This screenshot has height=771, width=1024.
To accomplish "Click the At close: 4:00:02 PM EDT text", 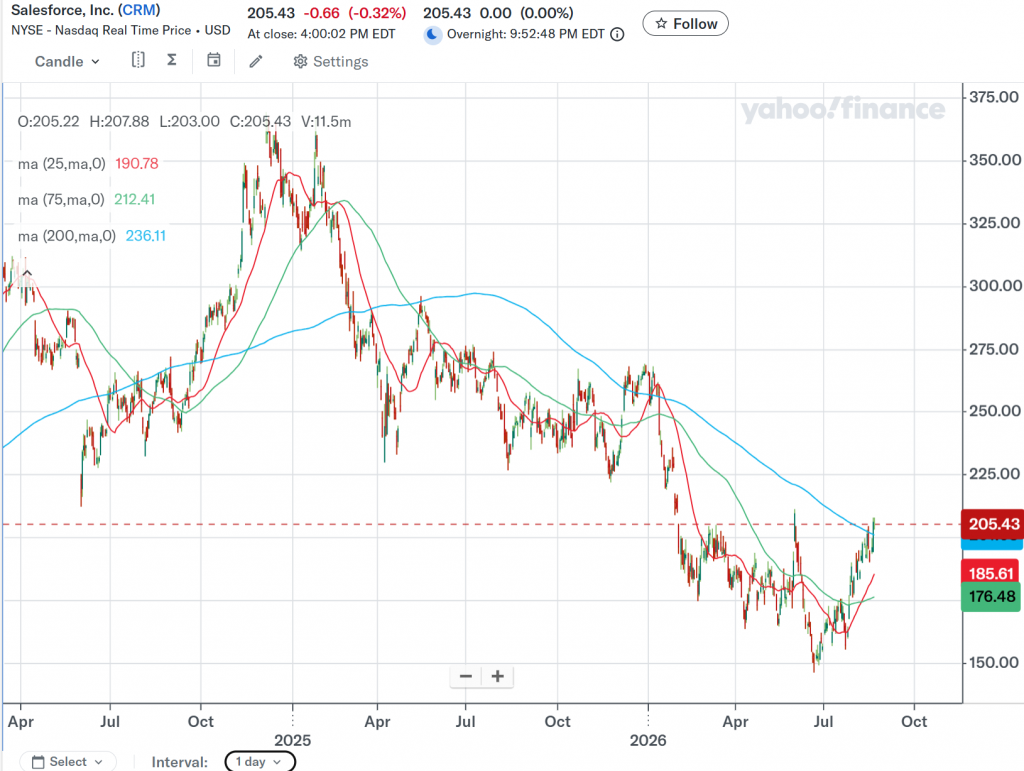I will [x=321, y=34].
